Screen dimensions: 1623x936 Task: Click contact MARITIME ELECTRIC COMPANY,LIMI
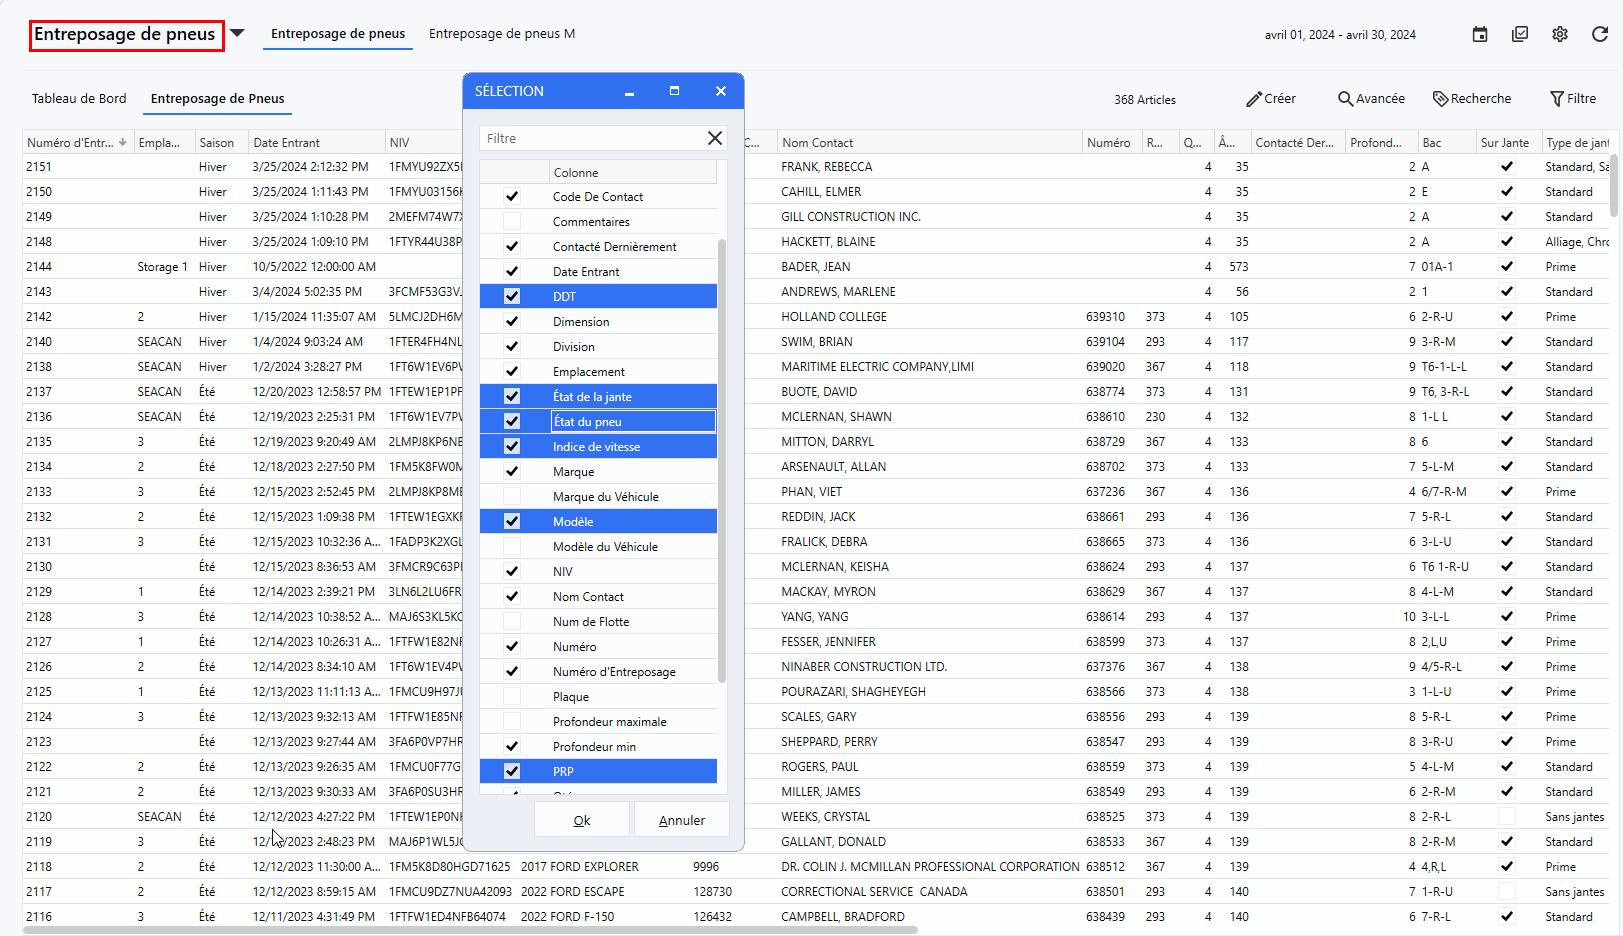click(x=877, y=367)
